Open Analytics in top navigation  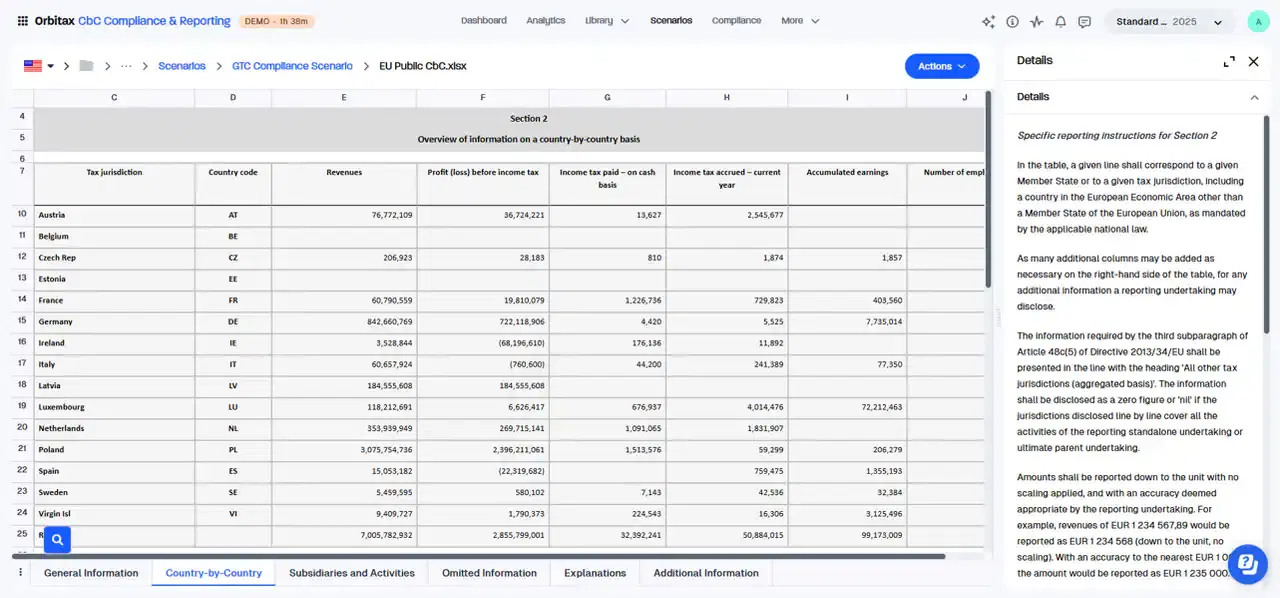coord(546,21)
